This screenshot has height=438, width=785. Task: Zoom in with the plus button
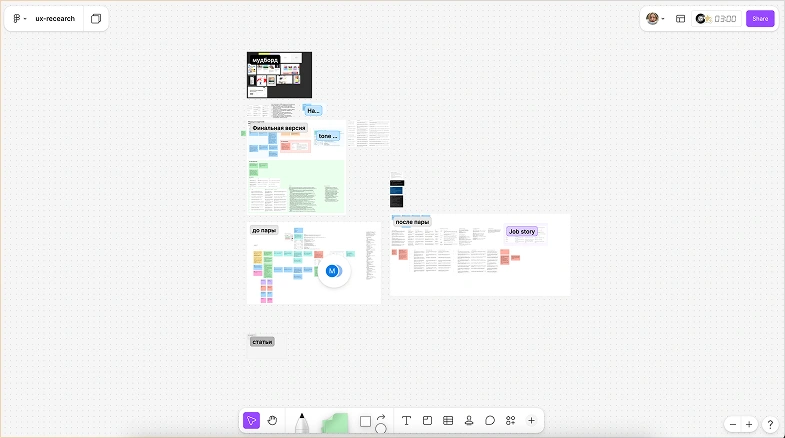coord(749,424)
